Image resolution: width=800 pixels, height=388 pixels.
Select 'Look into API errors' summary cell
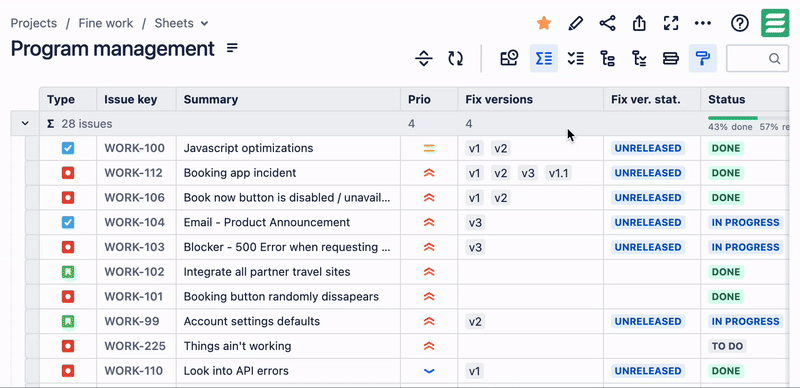[288, 371]
